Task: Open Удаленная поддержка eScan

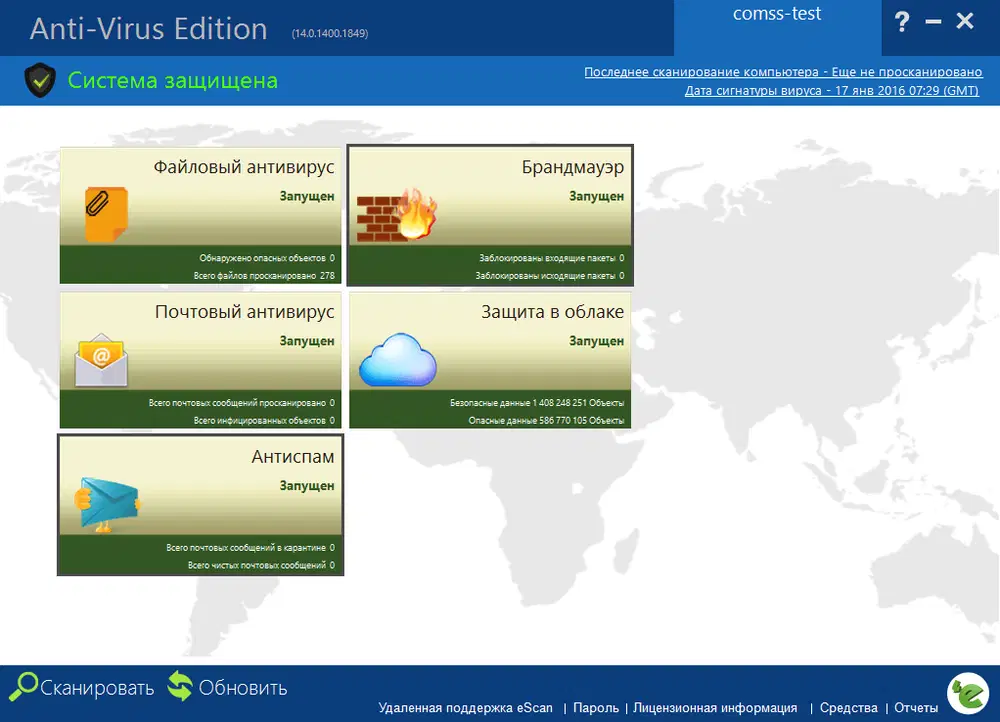Action: click(466, 707)
